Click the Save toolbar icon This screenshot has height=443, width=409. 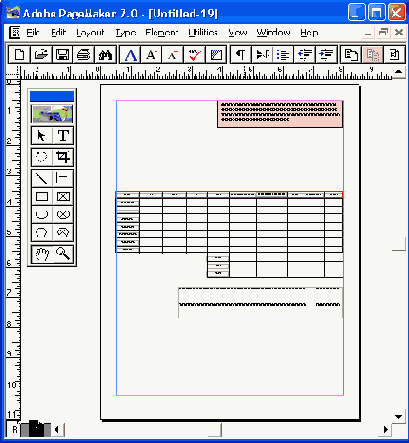(x=62, y=54)
